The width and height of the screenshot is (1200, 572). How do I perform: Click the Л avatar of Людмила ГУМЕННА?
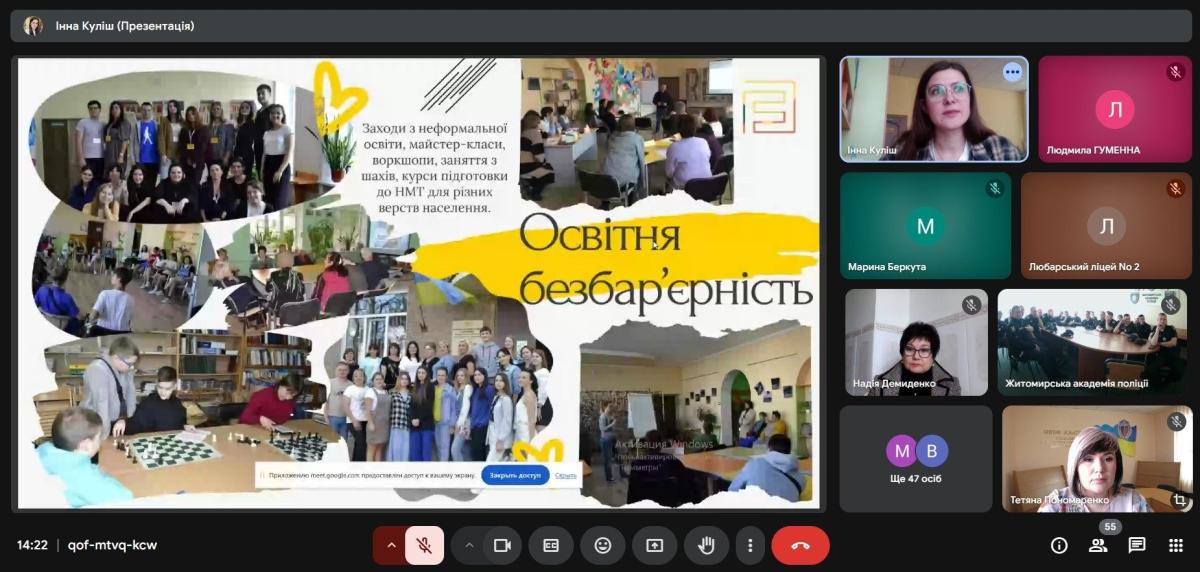pyautogui.click(x=1114, y=109)
